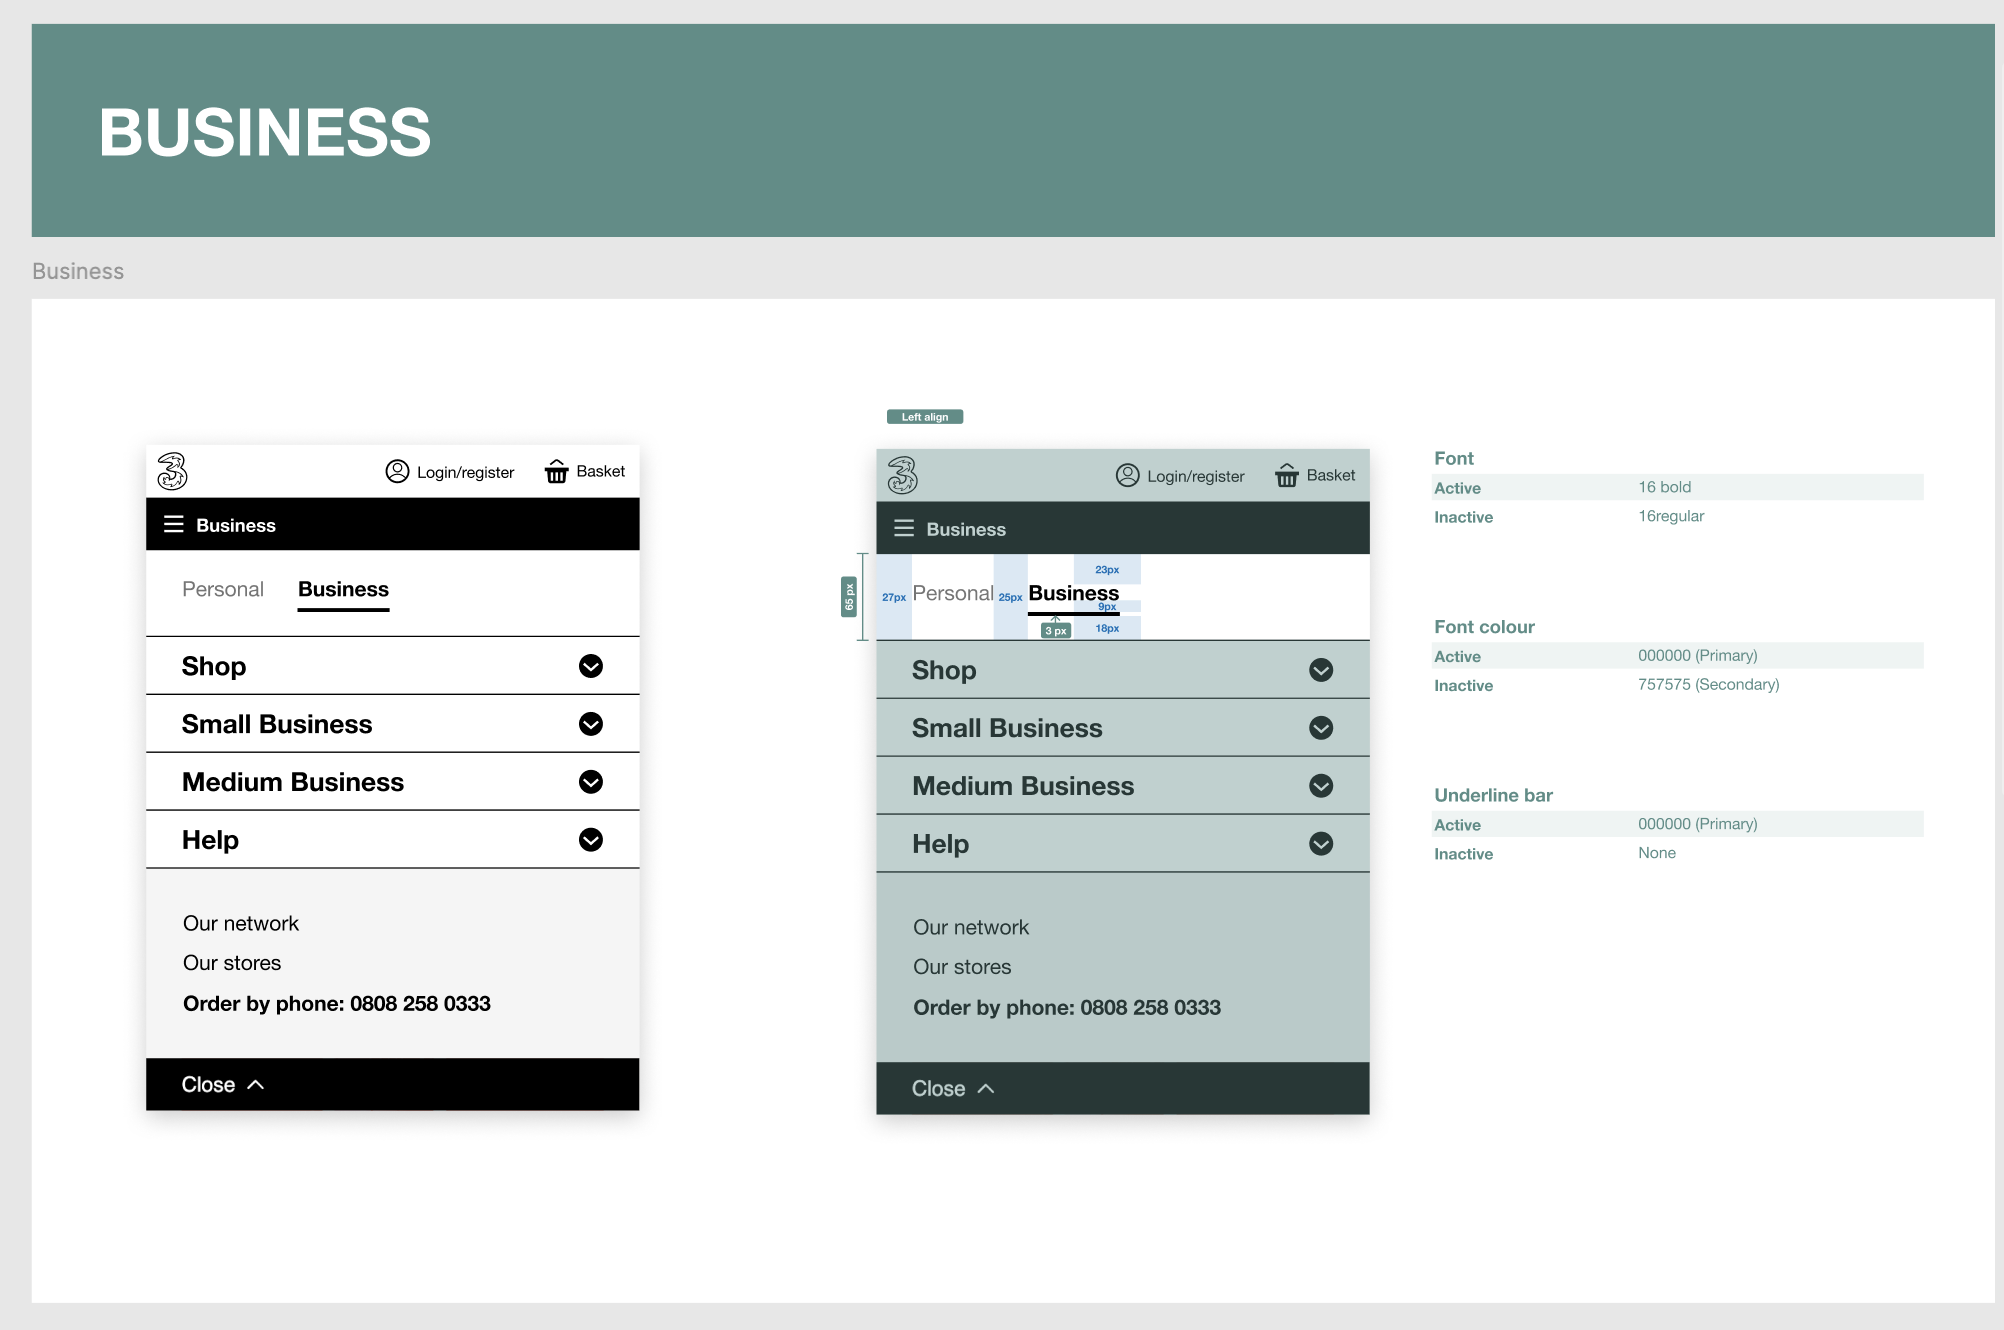The height and width of the screenshot is (1330, 2004).
Task: Click the basket icon in right annotated mockup
Action: [x=1287, y=475]
